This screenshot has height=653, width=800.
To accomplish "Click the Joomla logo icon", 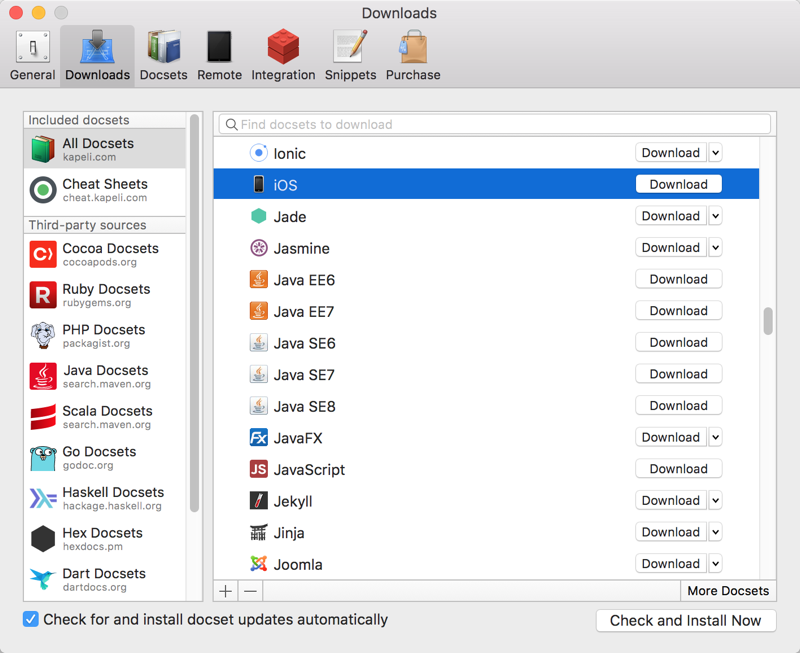I will (x=259, y=564).
